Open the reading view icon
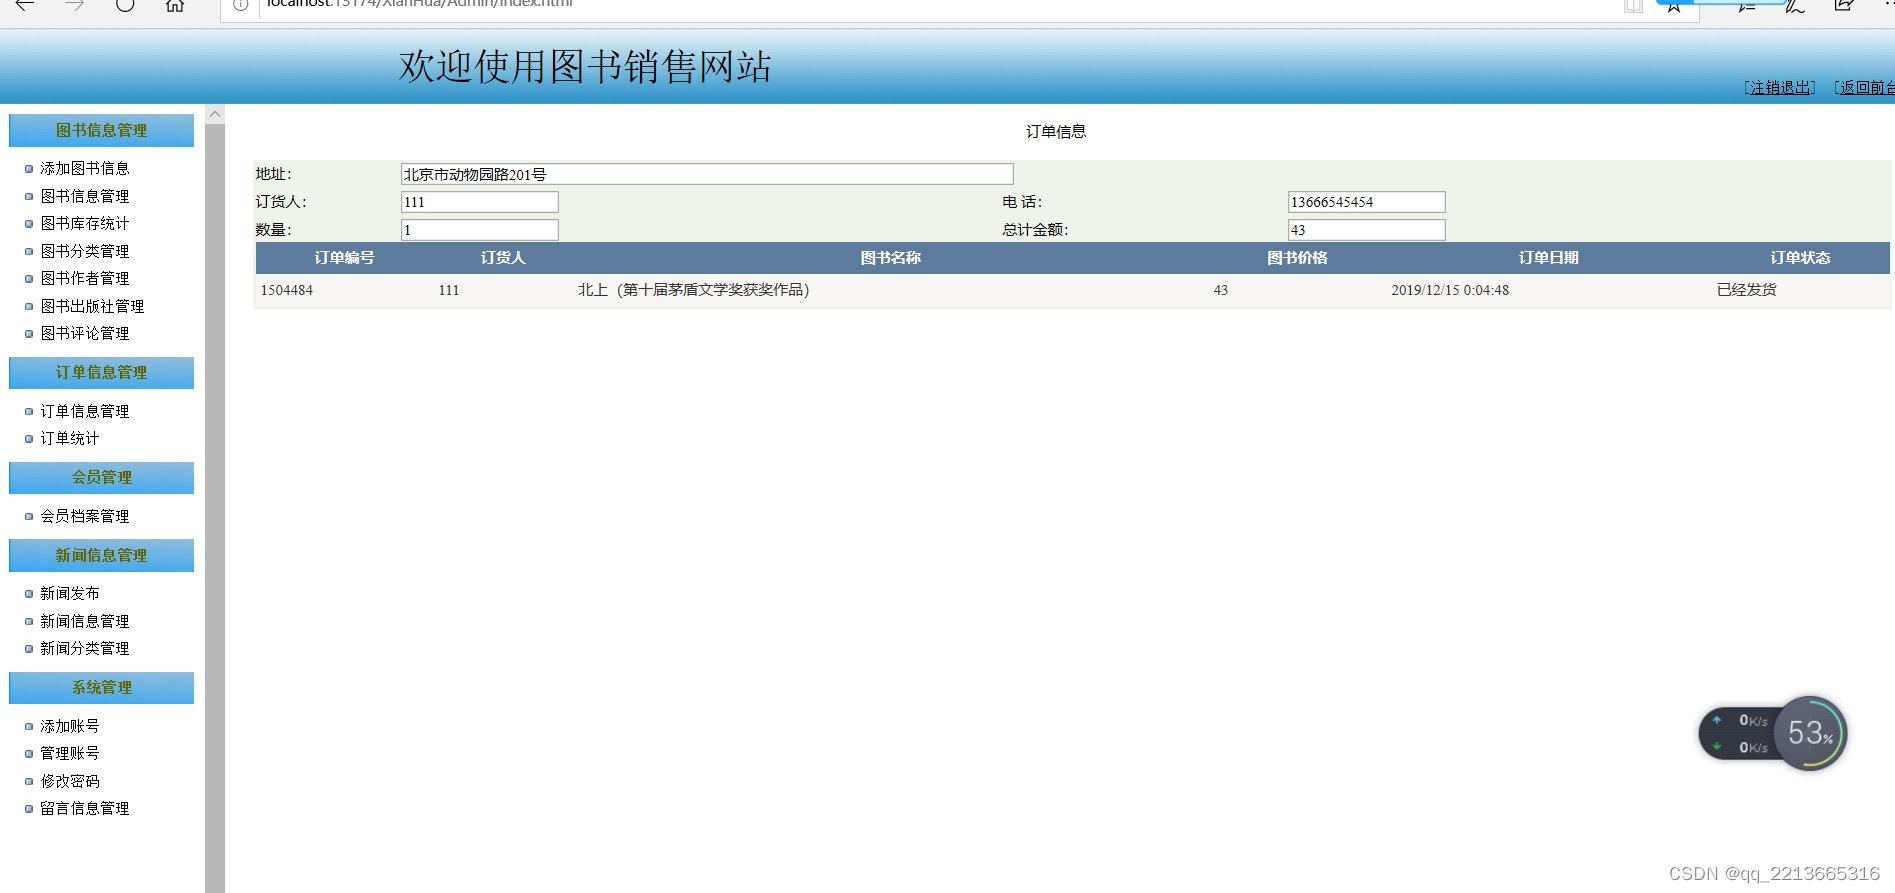This screenshot has width=1895, height=893. pyautogui.click(x=1633, y=5)
